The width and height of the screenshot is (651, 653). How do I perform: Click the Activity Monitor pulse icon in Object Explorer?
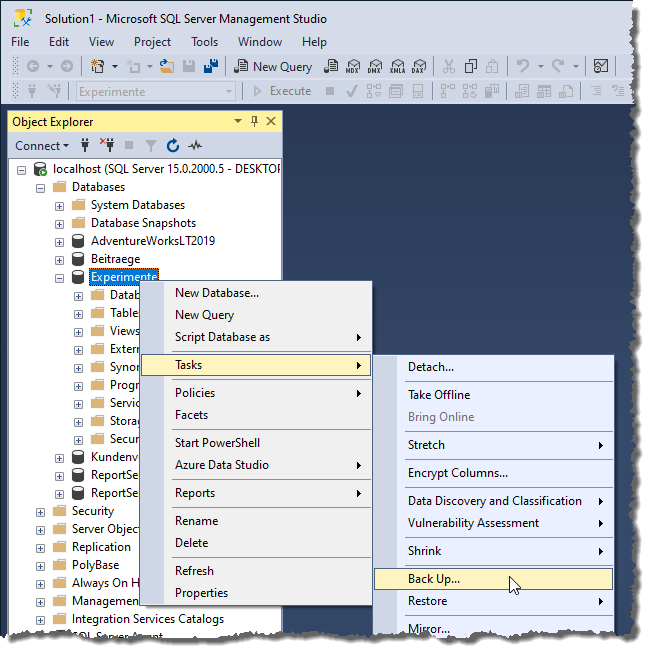click(195, 145)
